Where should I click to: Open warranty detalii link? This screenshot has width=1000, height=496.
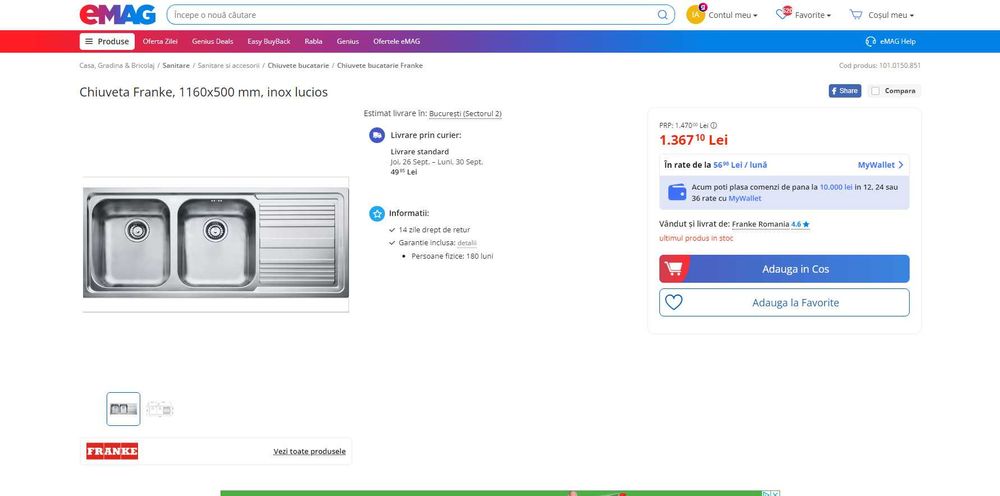pos(467,243)
